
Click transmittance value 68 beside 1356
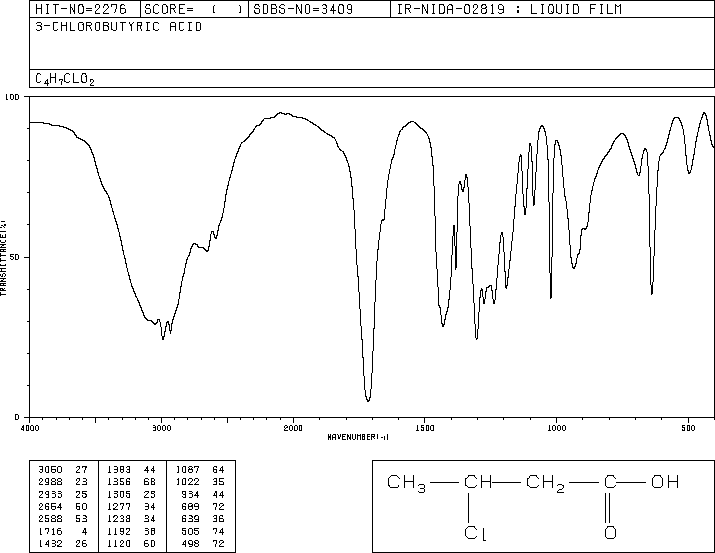click(x=150, y=482)
